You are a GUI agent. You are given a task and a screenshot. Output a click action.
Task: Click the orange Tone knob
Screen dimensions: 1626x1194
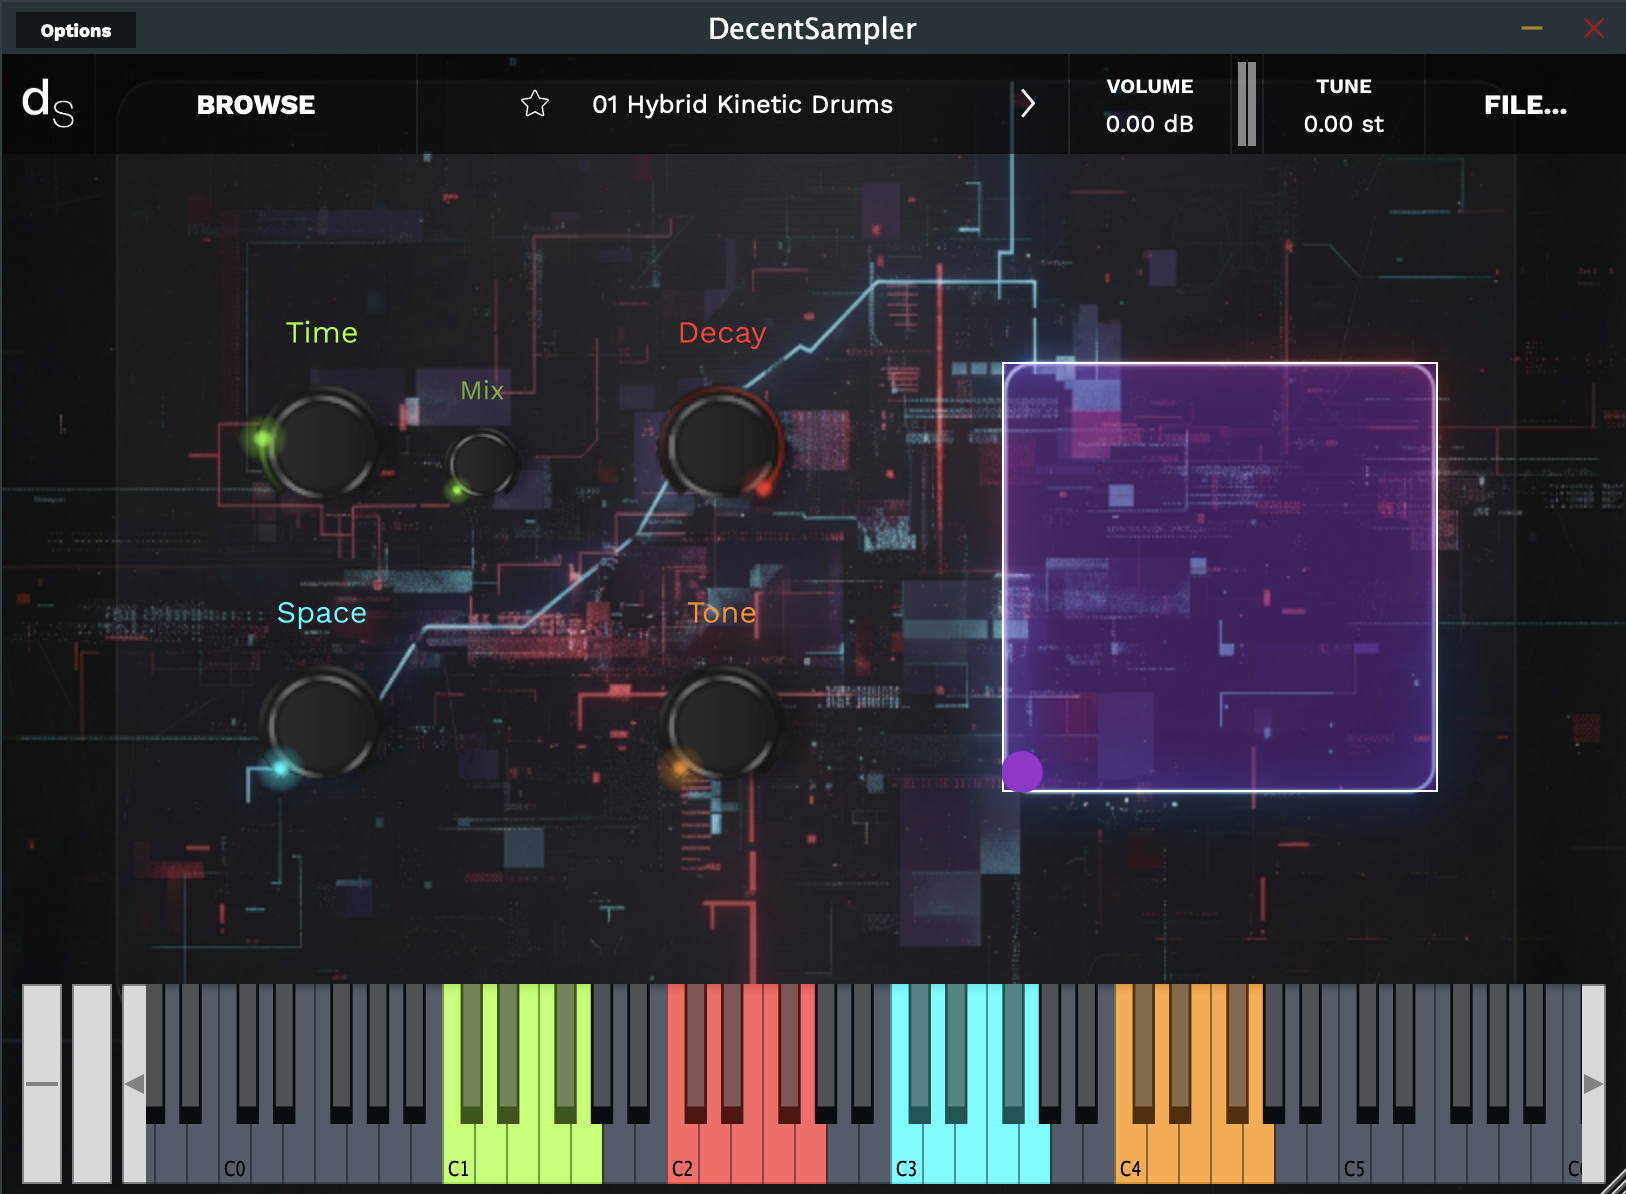coord(722,723)
